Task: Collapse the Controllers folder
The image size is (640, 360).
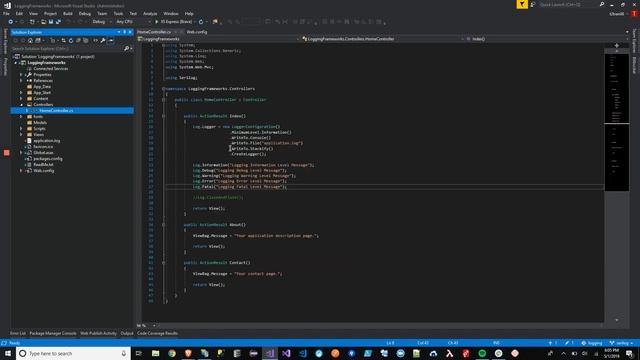Action: [21, 104]
